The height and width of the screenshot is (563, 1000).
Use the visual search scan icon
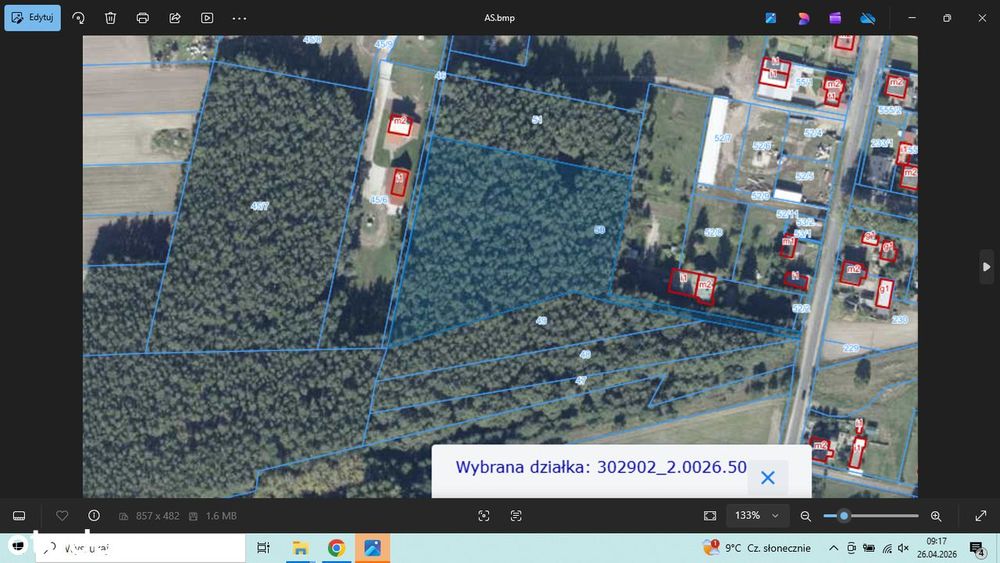click(484, 515)
